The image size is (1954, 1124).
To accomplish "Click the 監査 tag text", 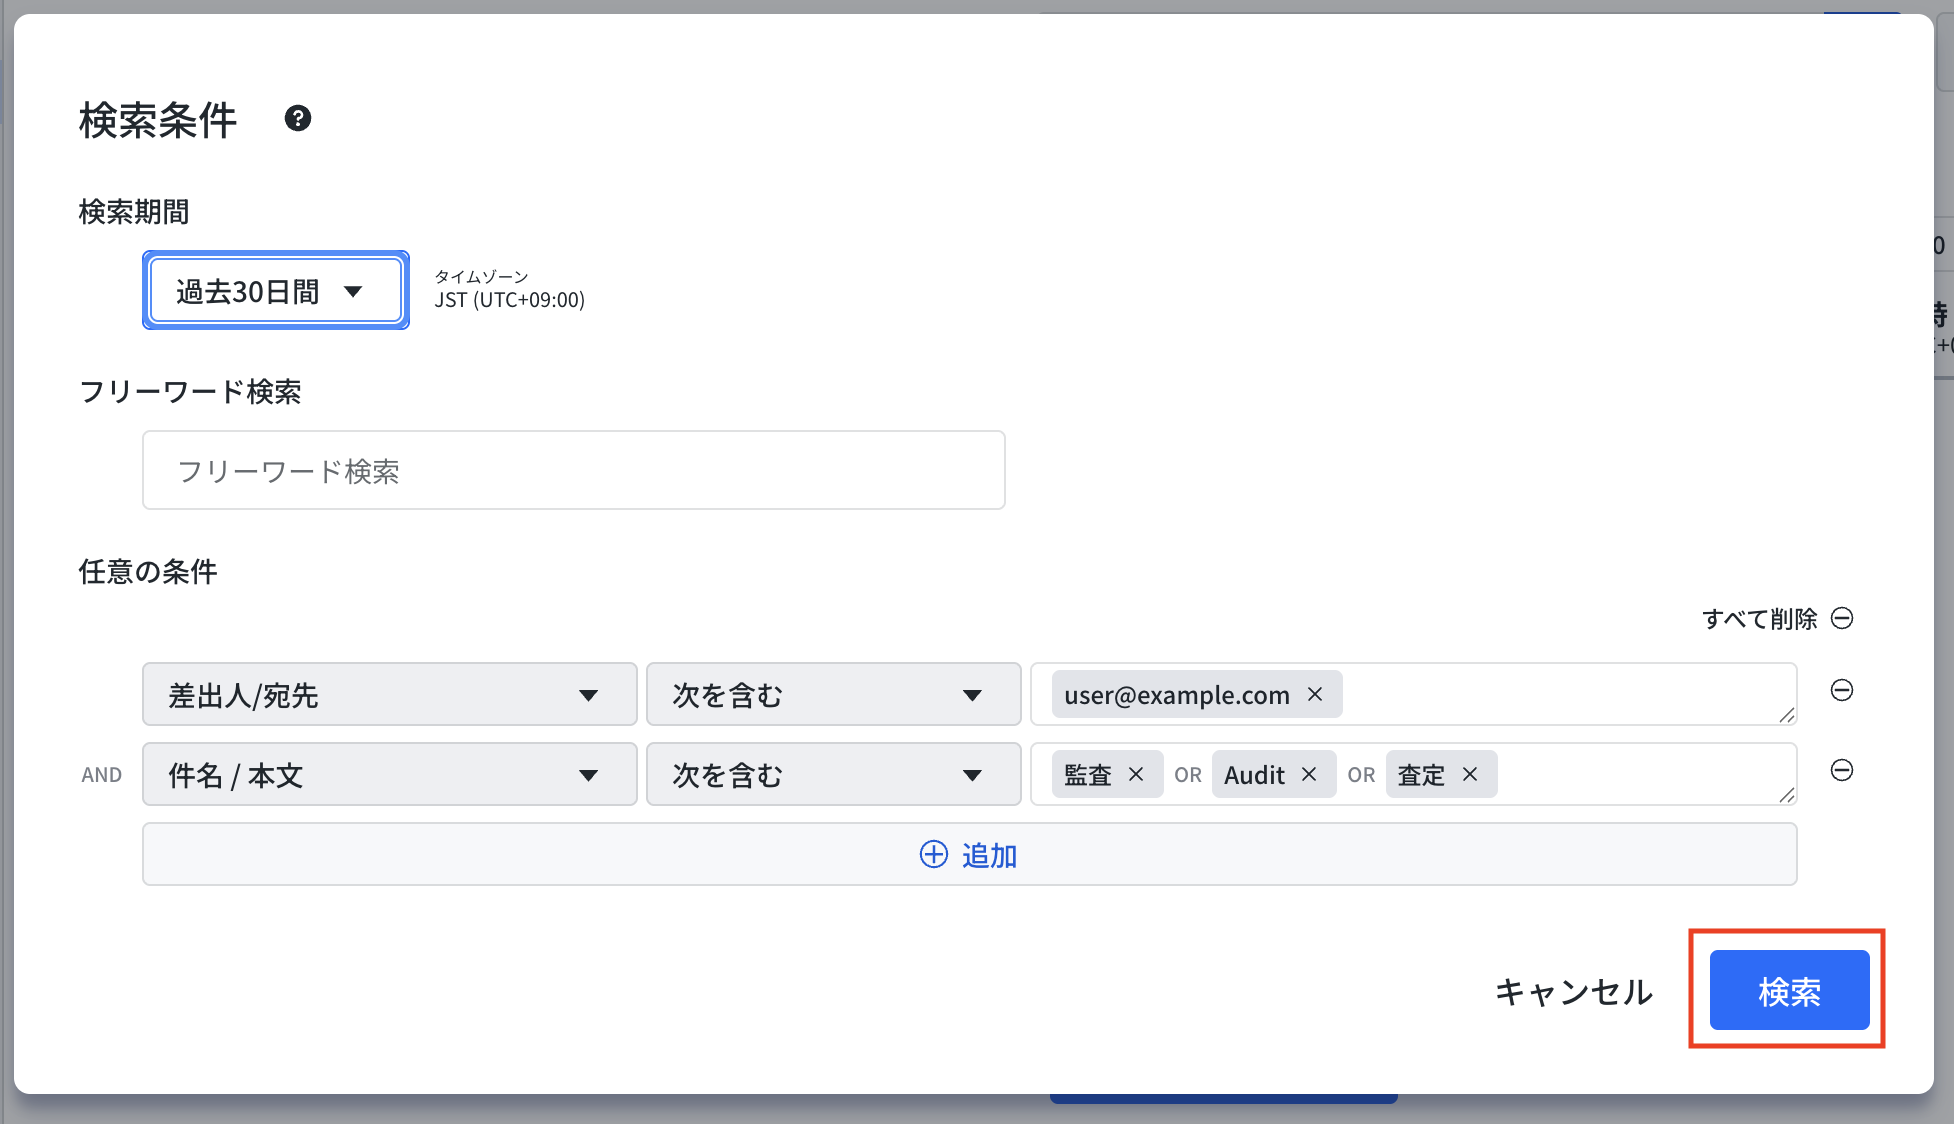I will (x=1088, y=775).
